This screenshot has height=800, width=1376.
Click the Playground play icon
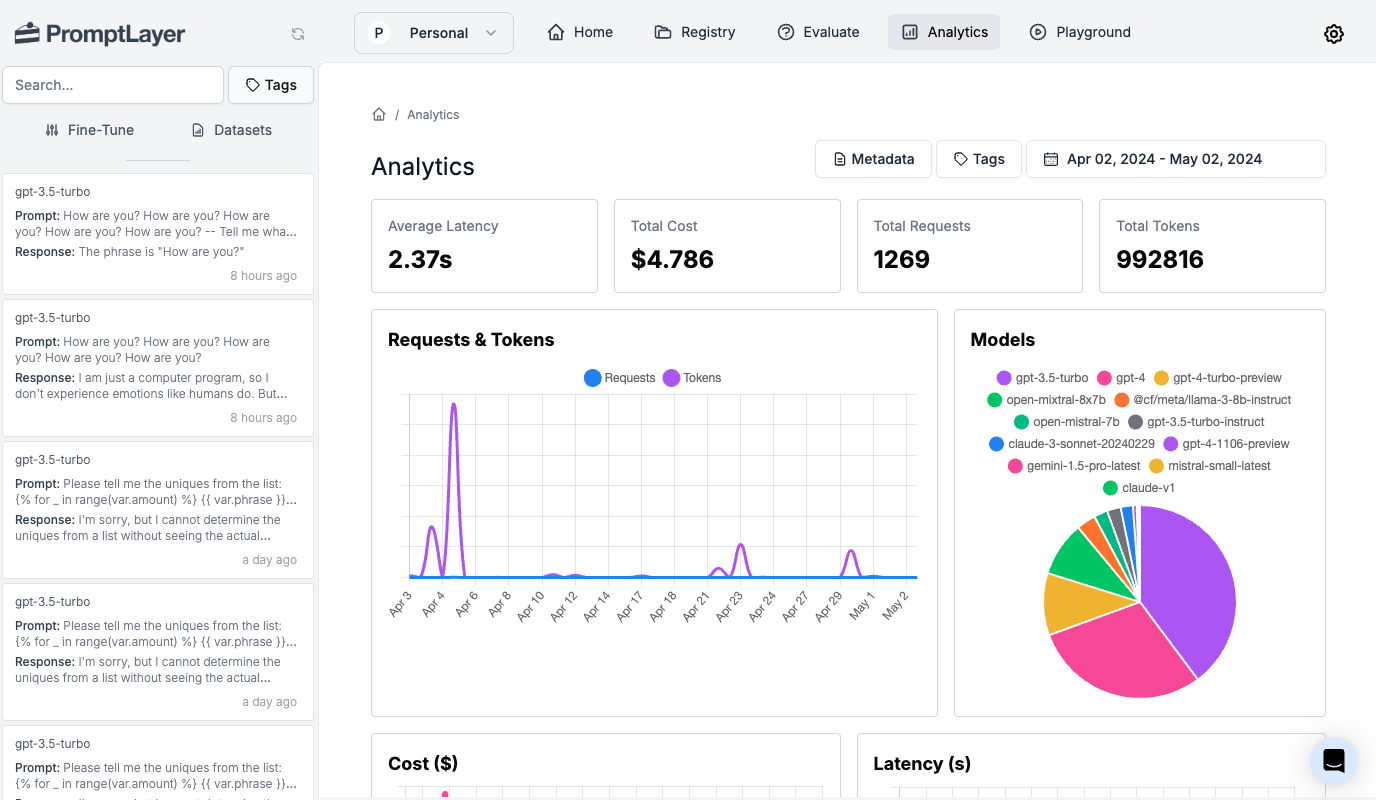(1037, 32)
